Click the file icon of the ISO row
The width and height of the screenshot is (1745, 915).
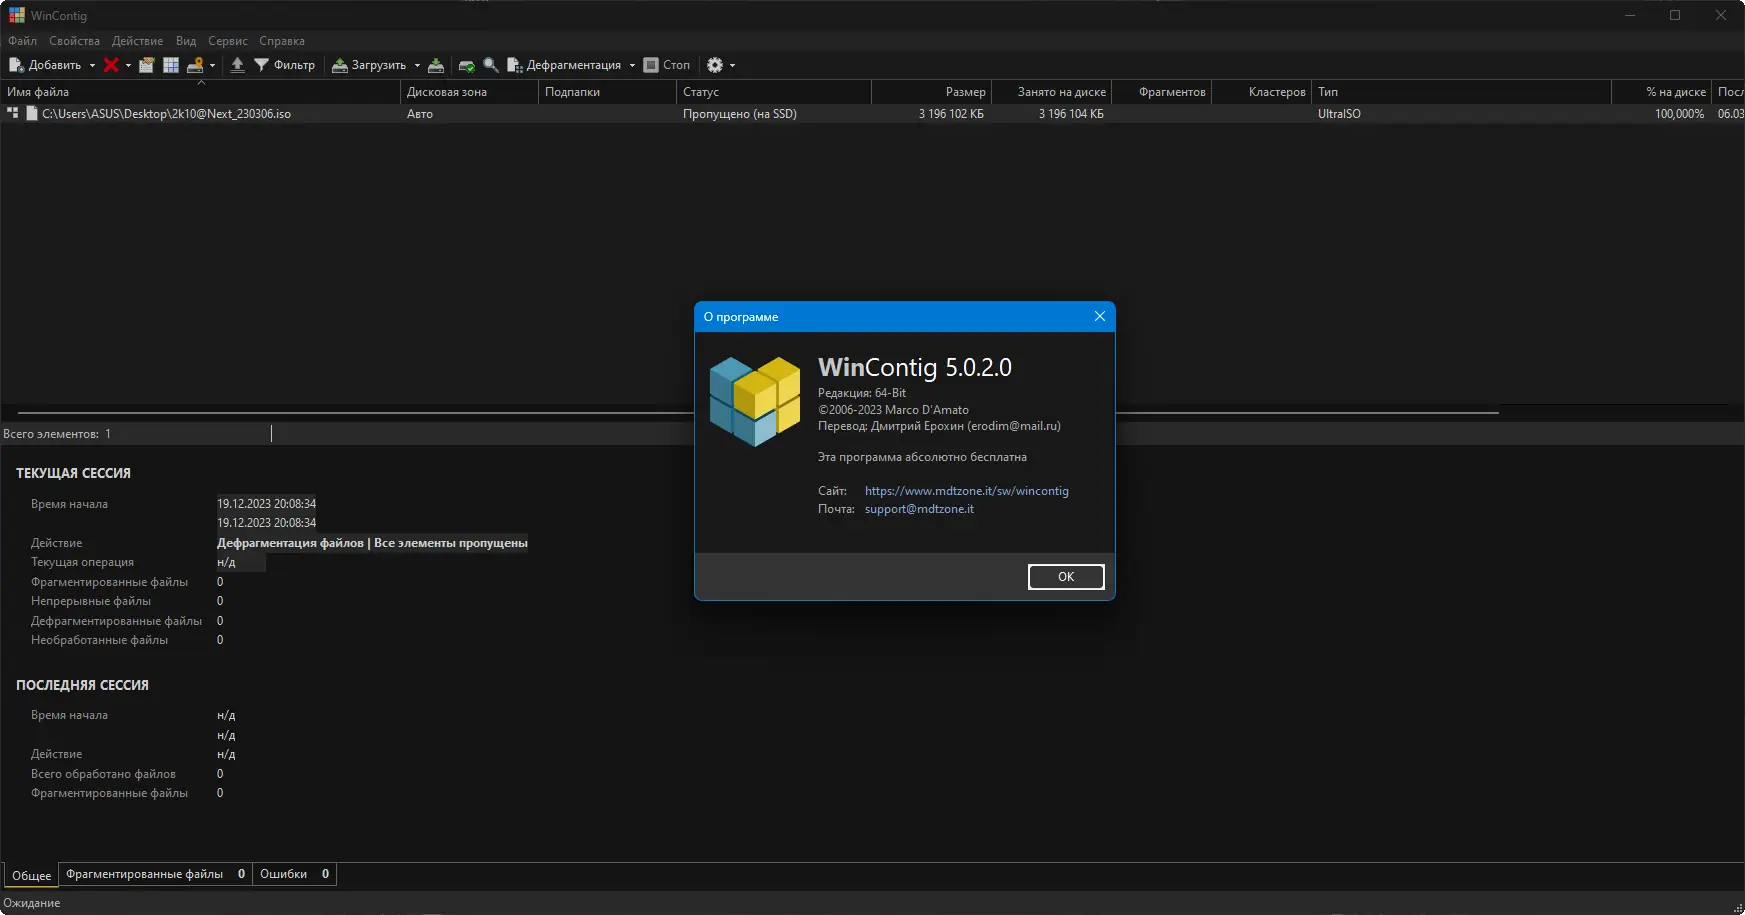(x=32, y=114)
